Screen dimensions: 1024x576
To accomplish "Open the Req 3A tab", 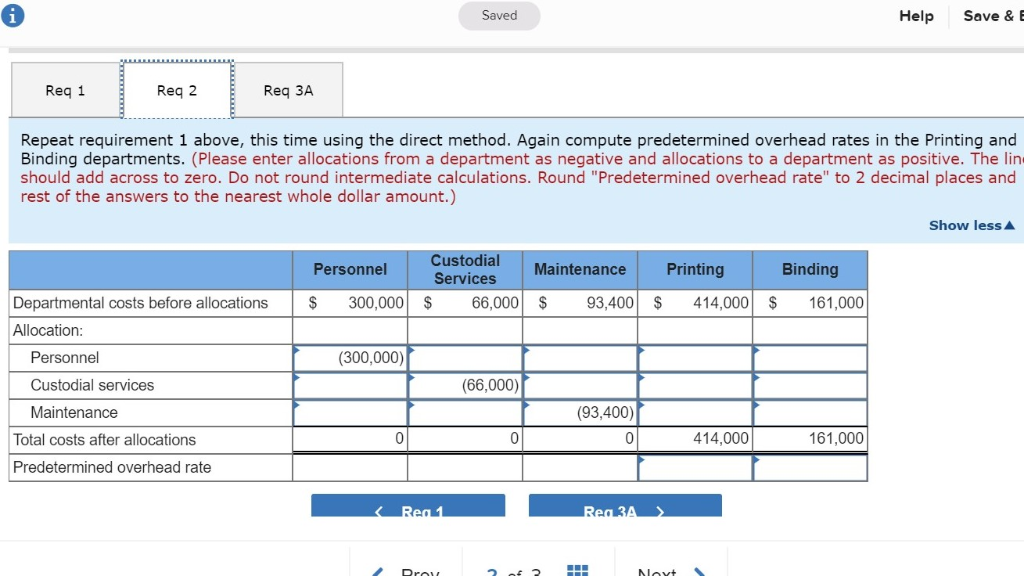I will point(288,90).
